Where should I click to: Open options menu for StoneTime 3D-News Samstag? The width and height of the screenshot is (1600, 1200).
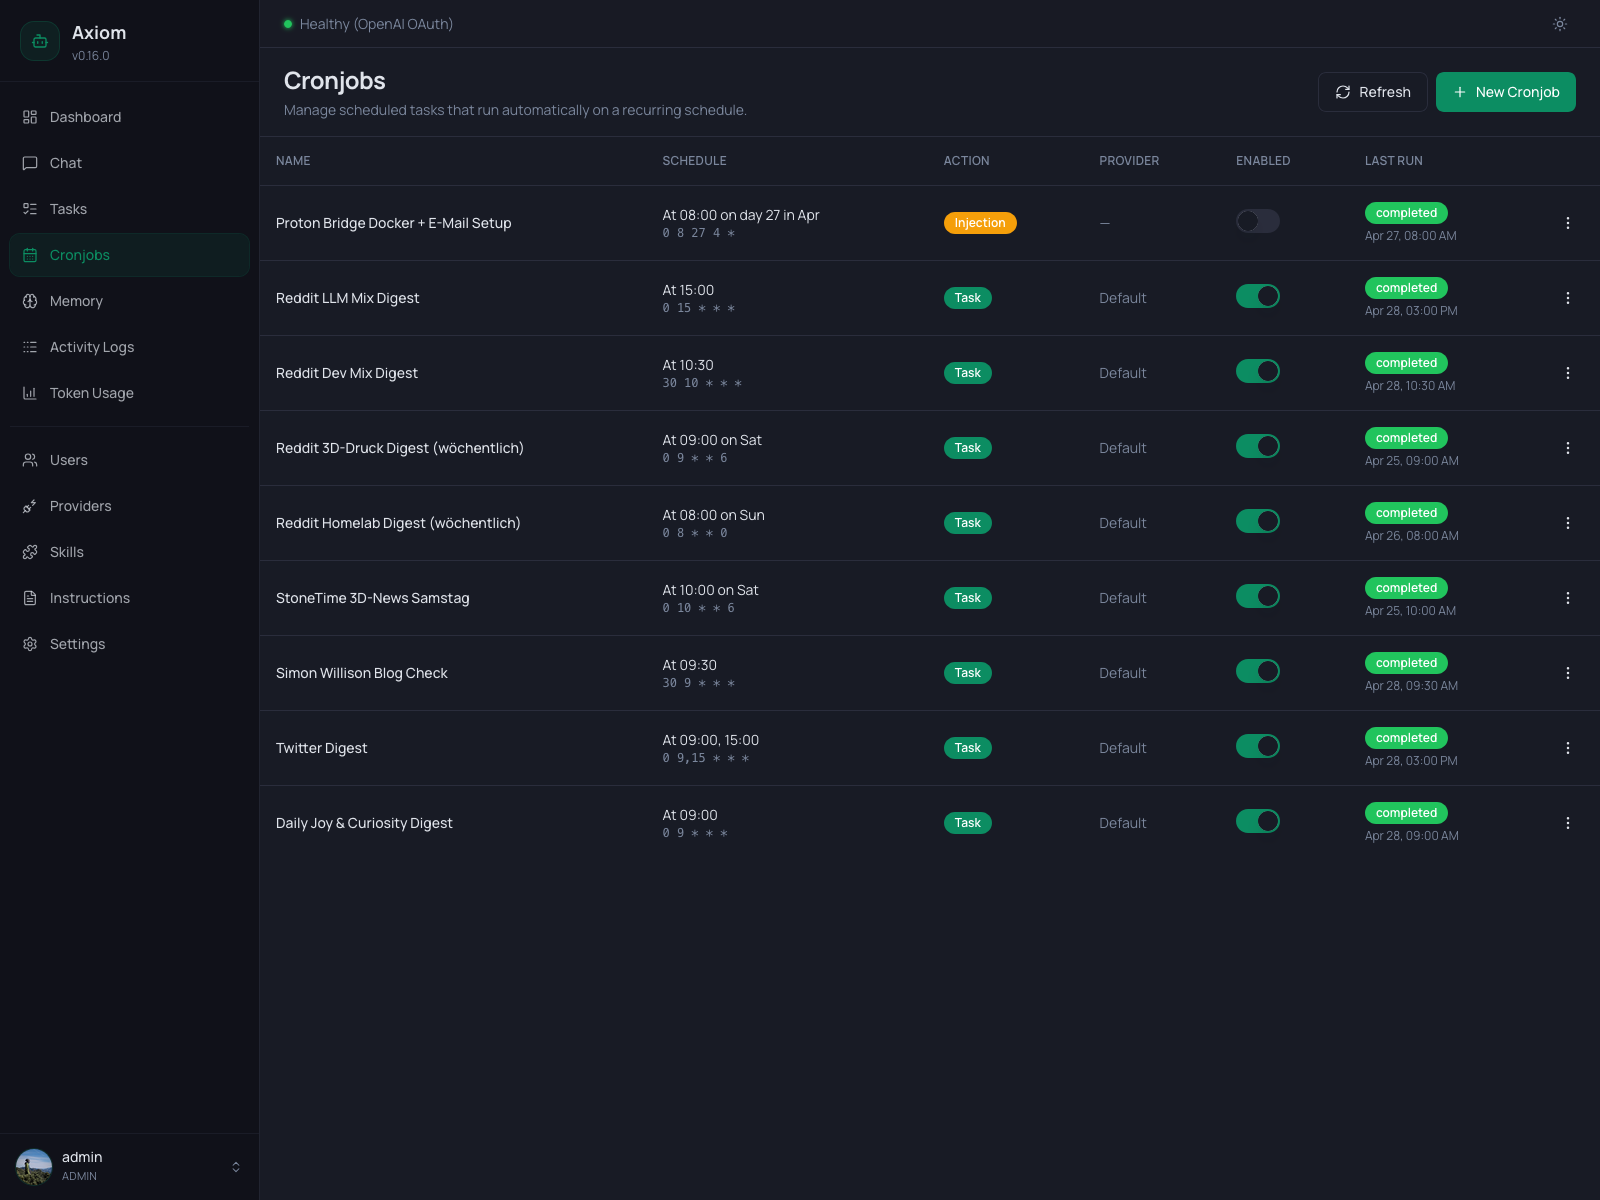click(x=1568, y=598)
